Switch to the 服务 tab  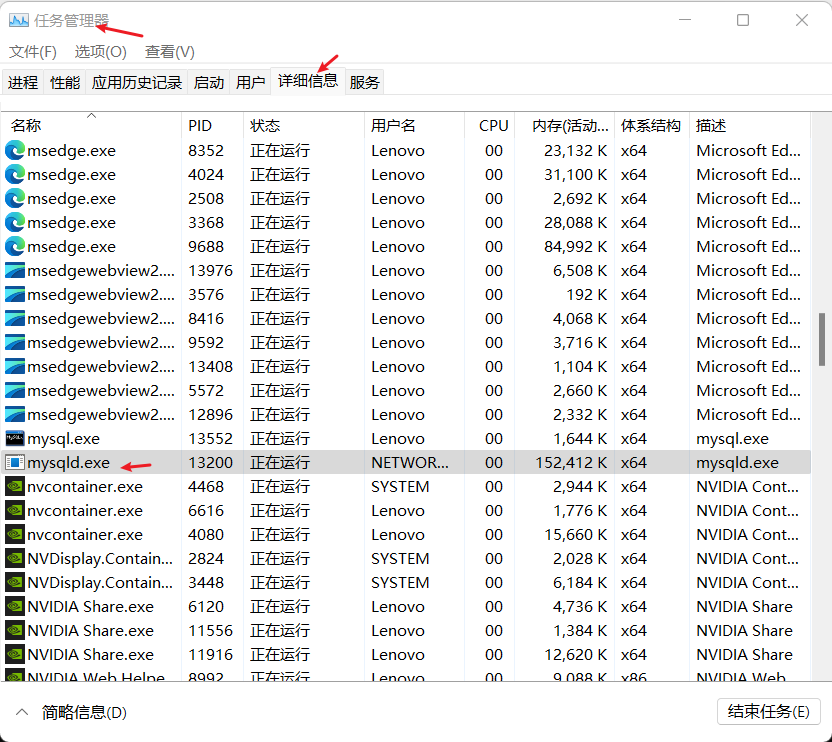pyautogui.click(x=365, y=82)
